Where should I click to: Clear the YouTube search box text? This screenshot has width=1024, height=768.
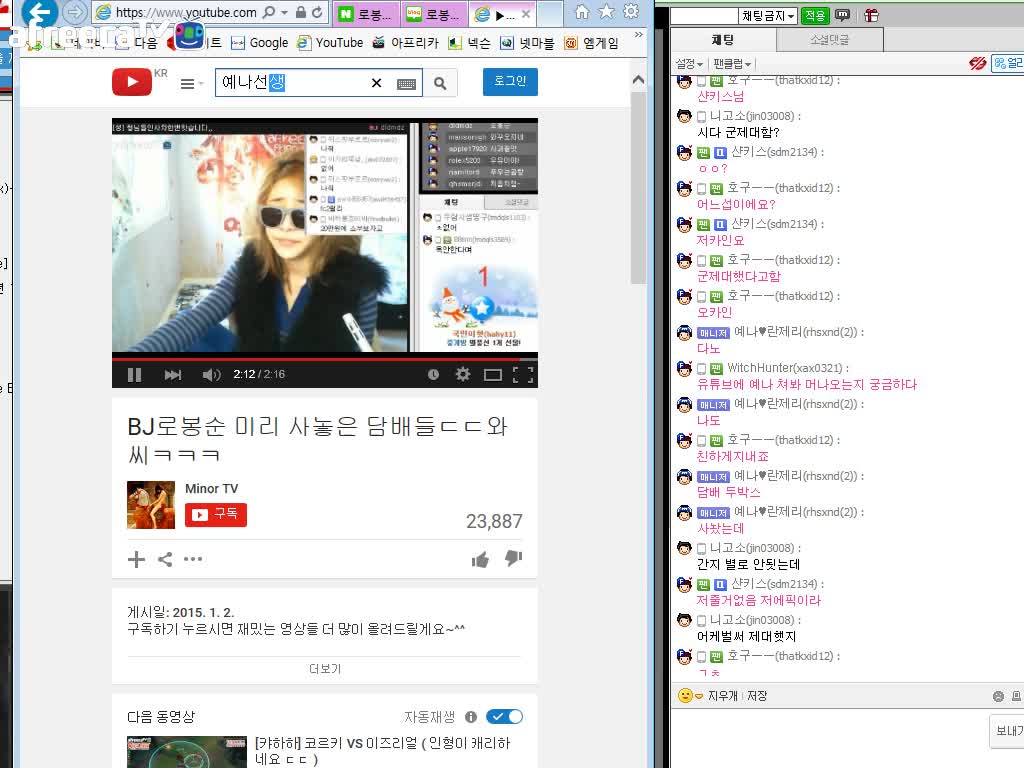[376, 83]
